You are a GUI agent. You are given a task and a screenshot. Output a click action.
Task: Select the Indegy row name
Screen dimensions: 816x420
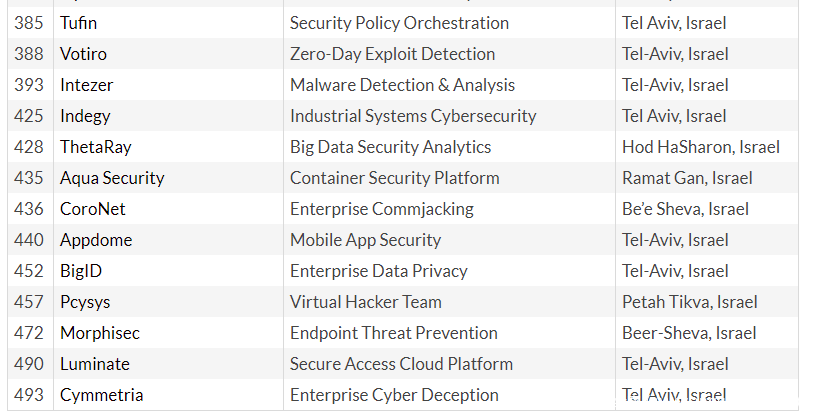pyautogui.click(x=85, y=116)
